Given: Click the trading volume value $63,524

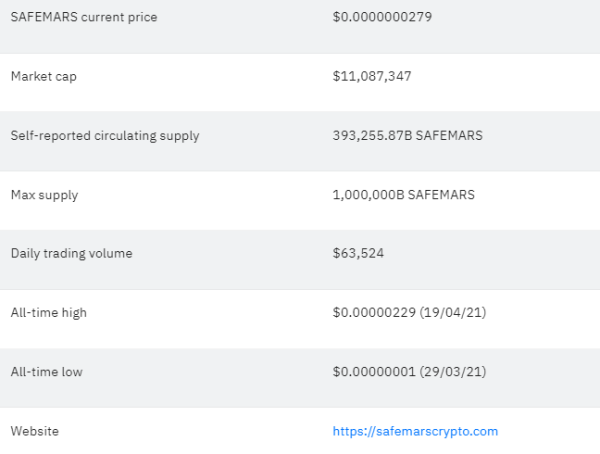Looking at the screenshot, I should coord(358,253).
